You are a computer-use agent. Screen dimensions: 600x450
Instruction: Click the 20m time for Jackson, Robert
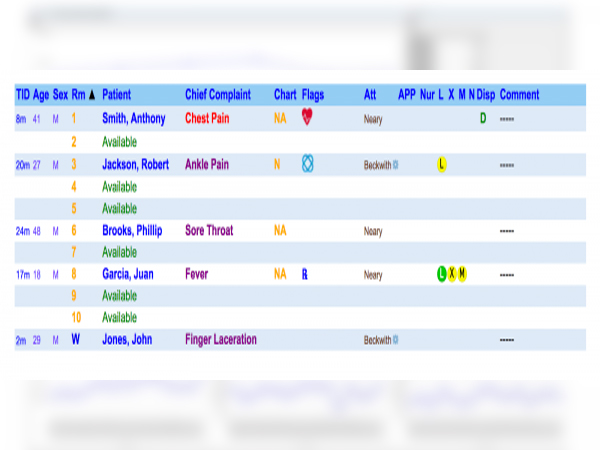pyautogui.click(x=23, y=165)
